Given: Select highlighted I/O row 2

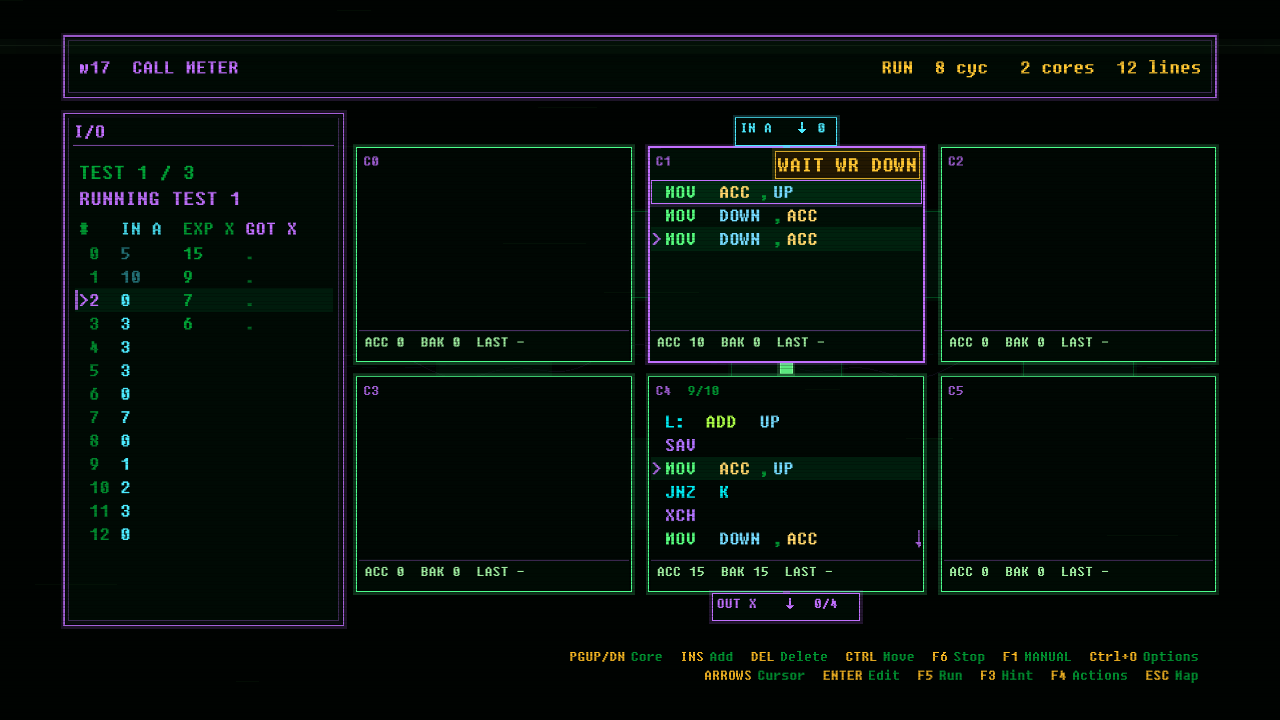Looking at the screenshot, I should coord(204,300).
